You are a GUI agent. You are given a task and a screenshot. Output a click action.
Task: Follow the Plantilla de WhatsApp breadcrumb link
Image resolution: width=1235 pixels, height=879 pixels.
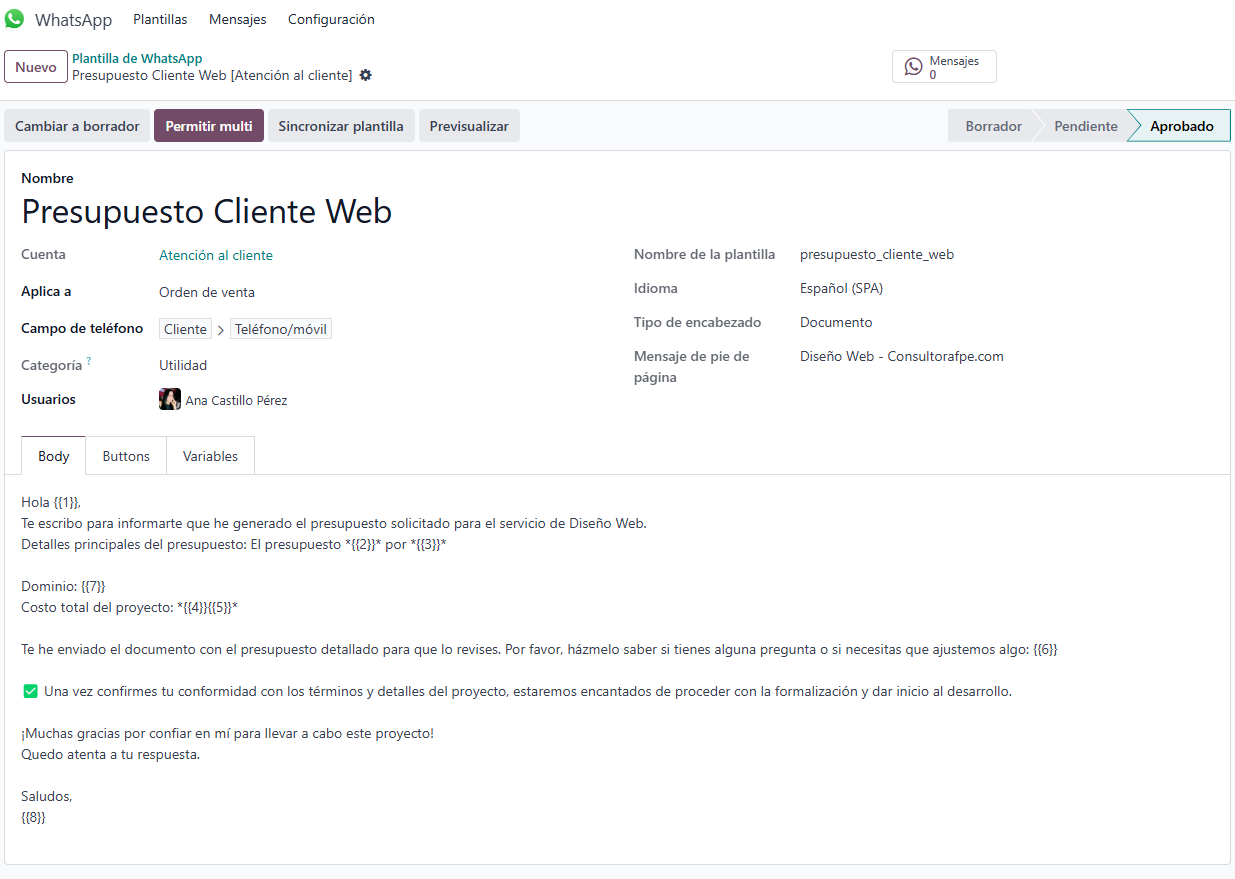click(x=137, y=59)
